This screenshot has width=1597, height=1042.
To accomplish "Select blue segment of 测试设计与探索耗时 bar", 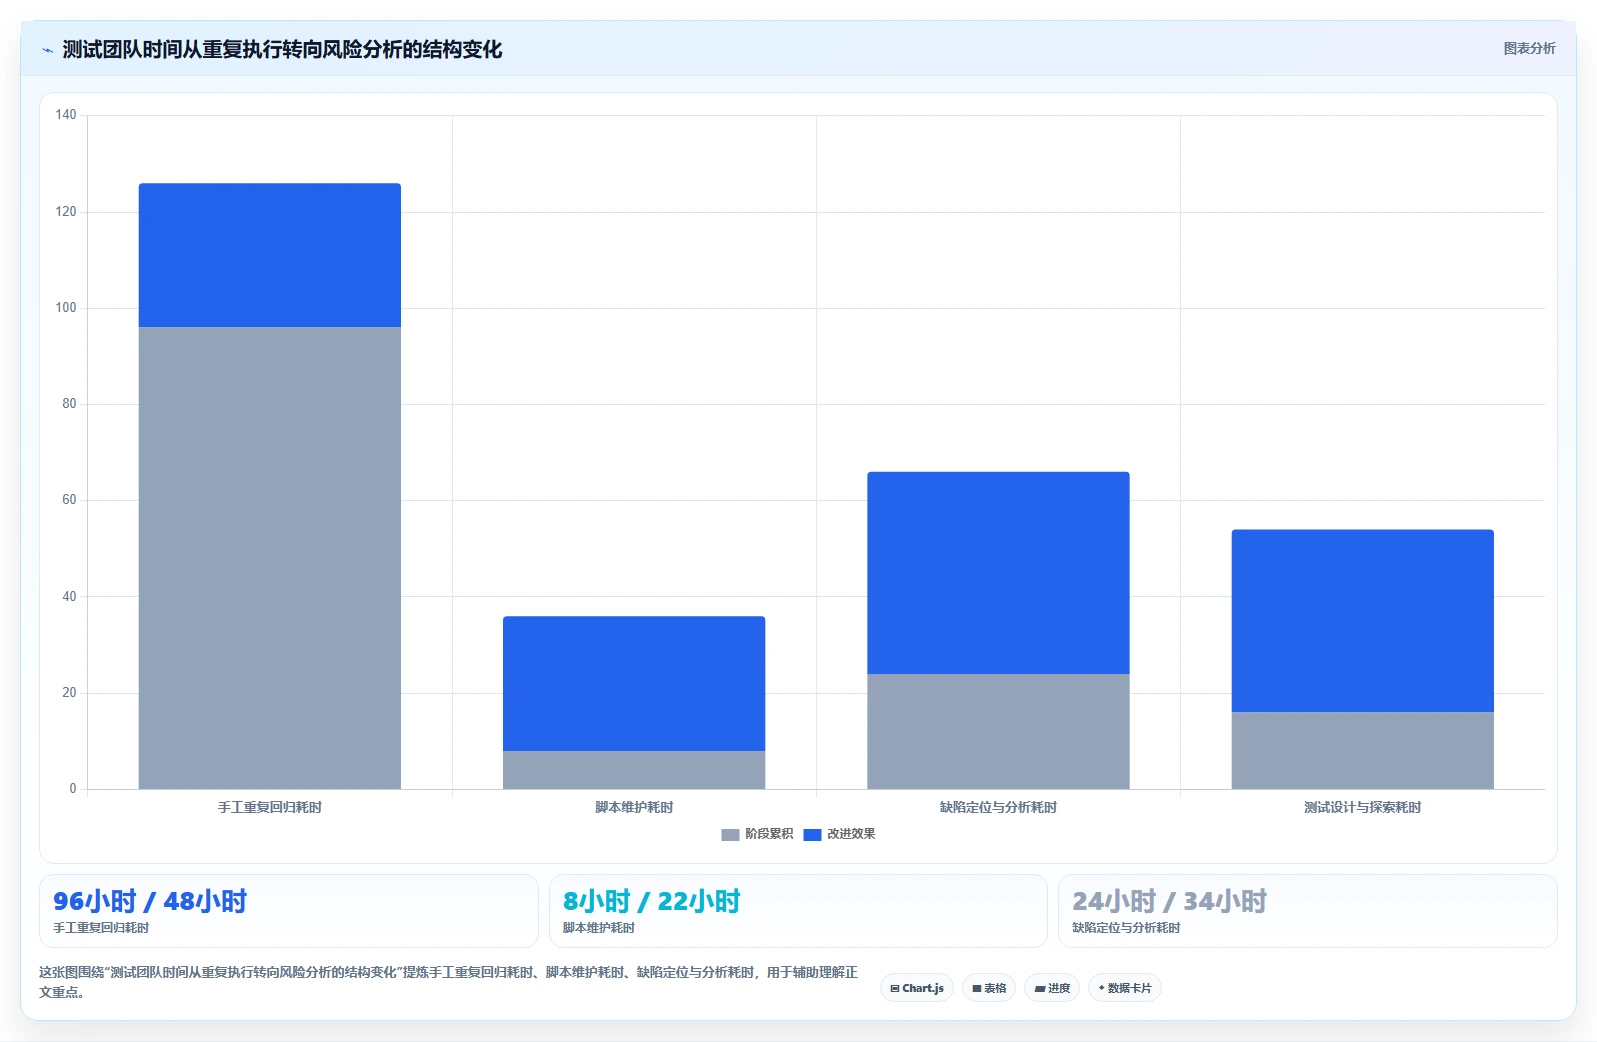I will [x=1362, y=621].
